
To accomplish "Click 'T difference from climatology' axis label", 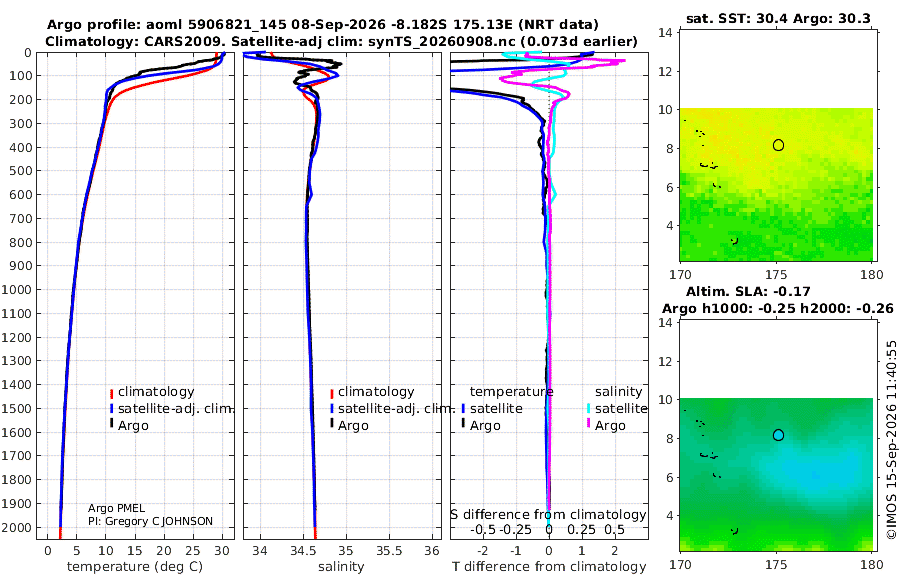I will point(549,567).
